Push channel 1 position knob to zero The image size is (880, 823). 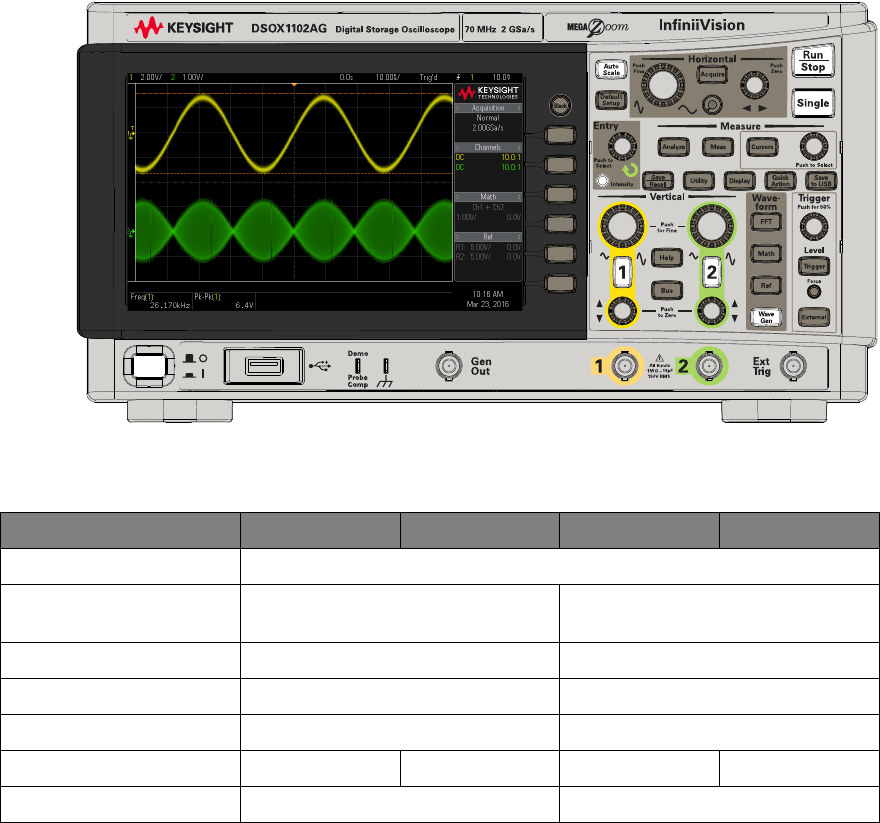point(622,310)
